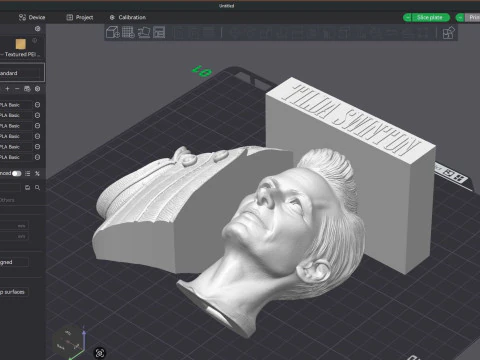
Task: Edit the fifth PLA Basic filament preset
Action: [x=37, y=147]
